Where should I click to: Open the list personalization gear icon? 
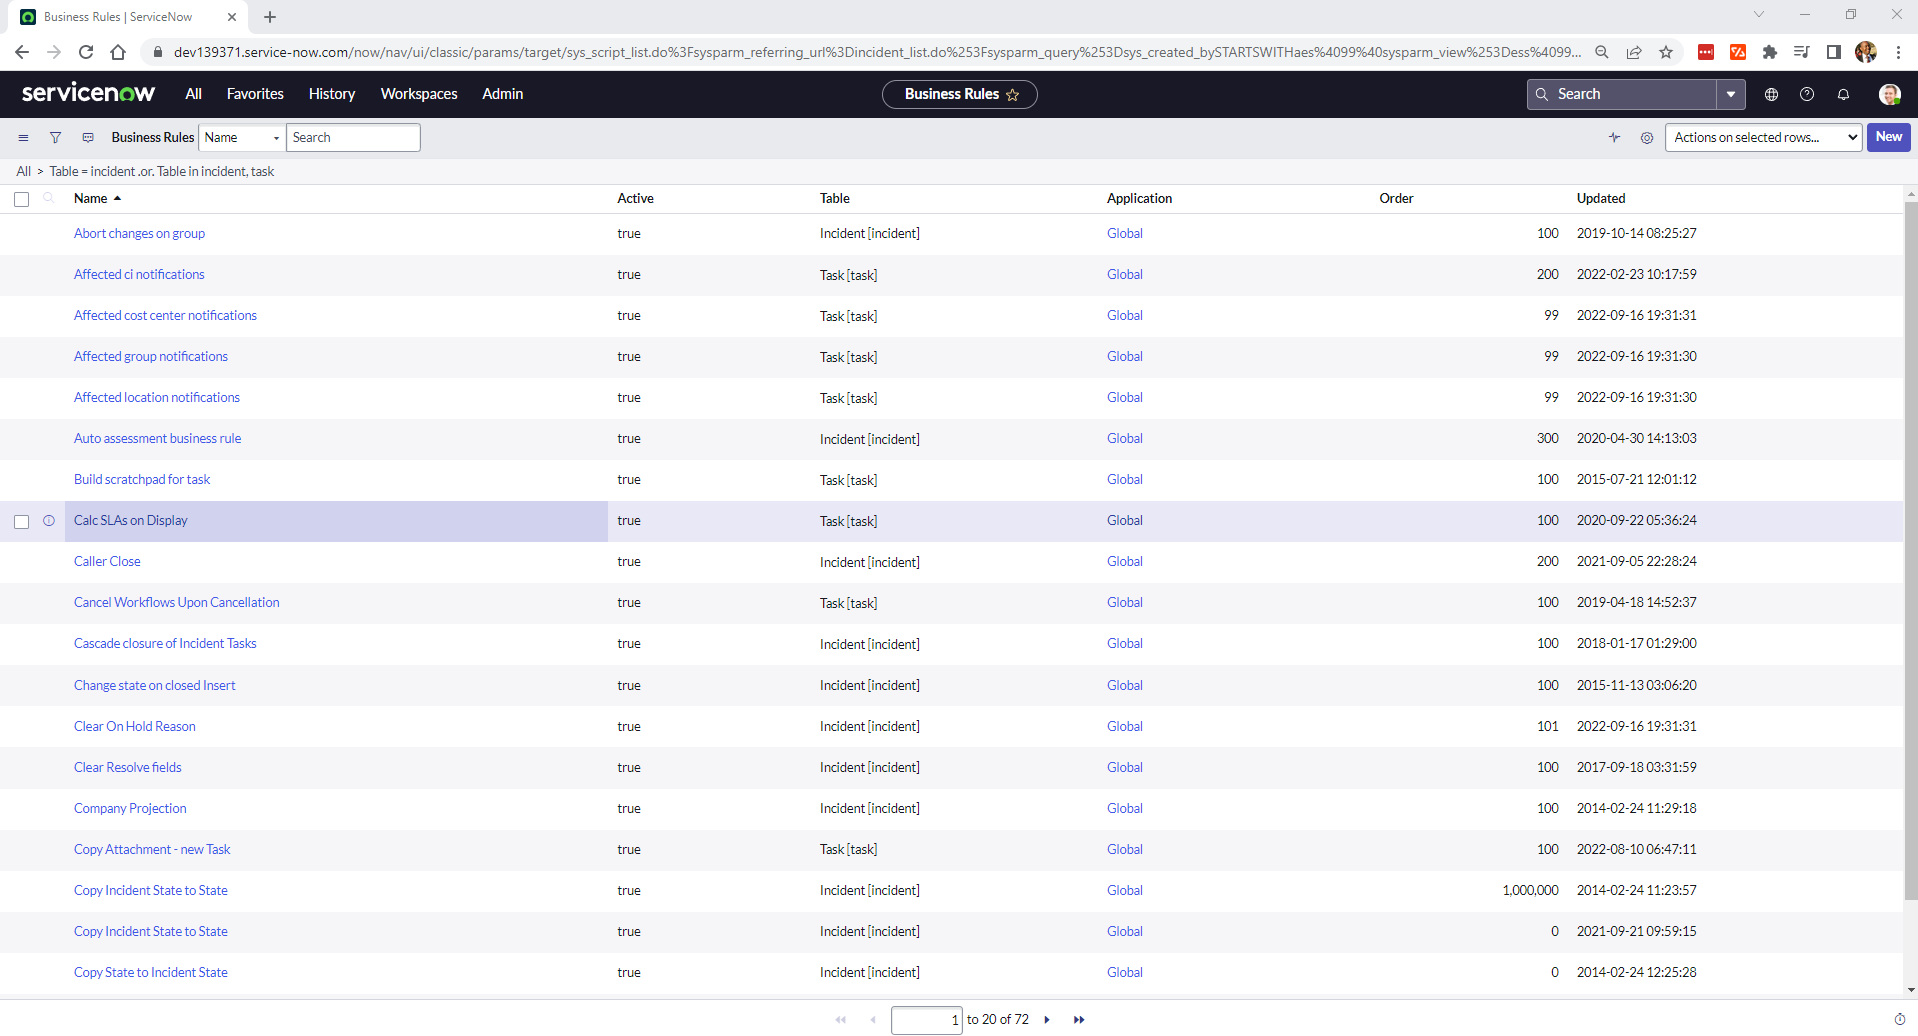point(1647,138)
